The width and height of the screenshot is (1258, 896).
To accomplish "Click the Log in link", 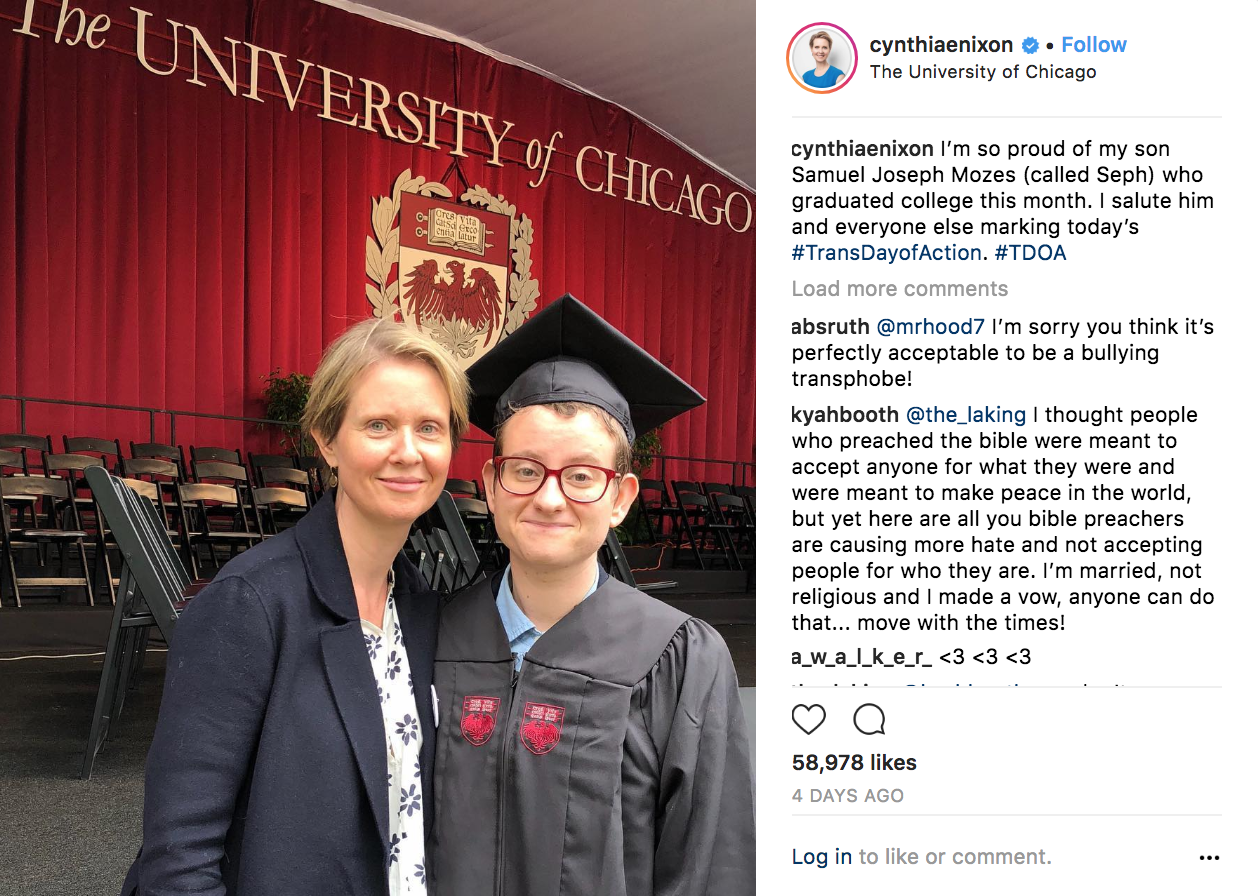I will [x=822, y=857].
